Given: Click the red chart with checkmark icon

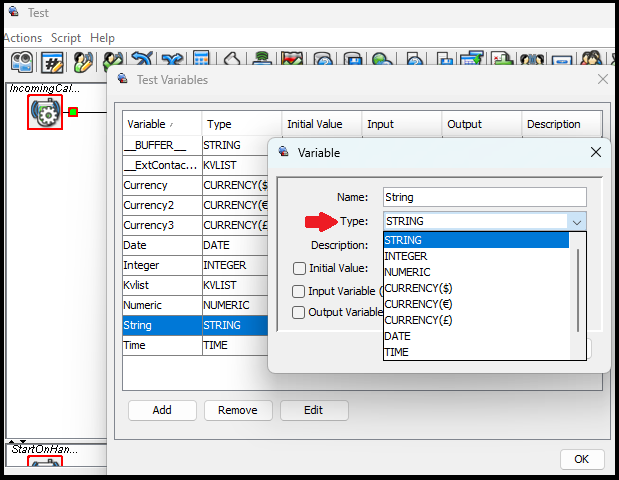Looking at the screenshot, I should (292, 58).
